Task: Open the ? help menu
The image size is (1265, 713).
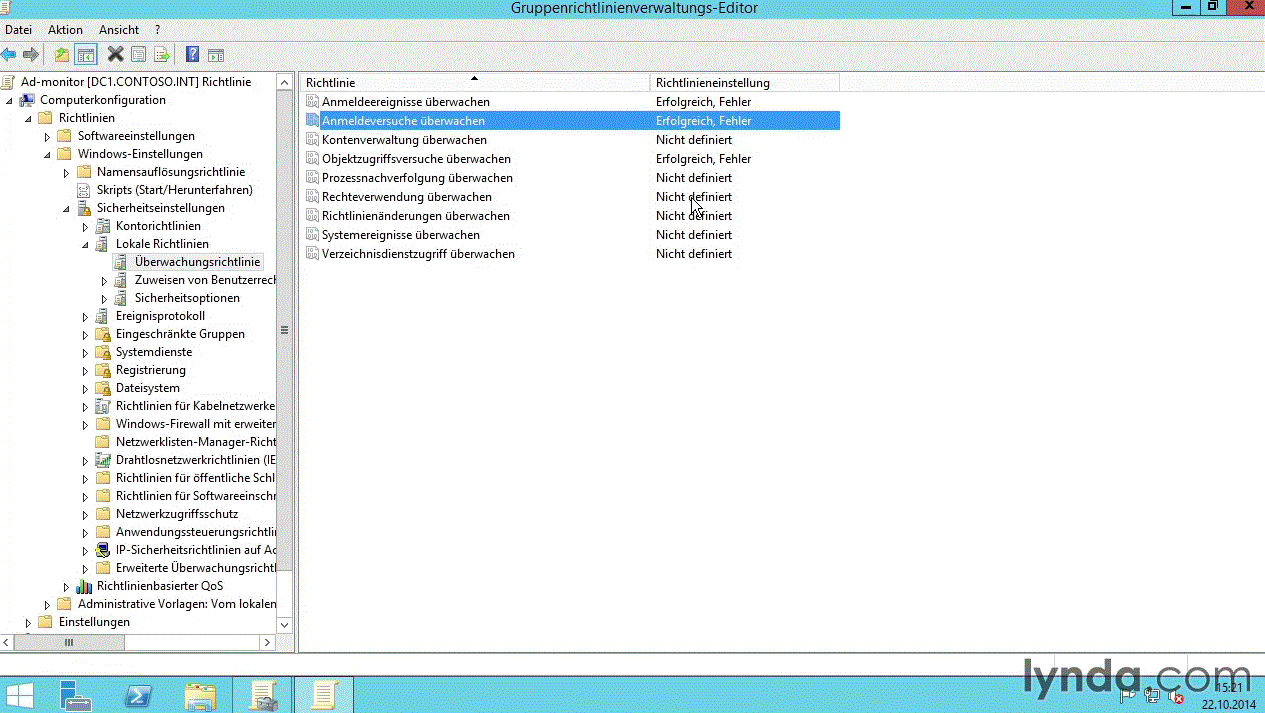Action: [157, 30]
